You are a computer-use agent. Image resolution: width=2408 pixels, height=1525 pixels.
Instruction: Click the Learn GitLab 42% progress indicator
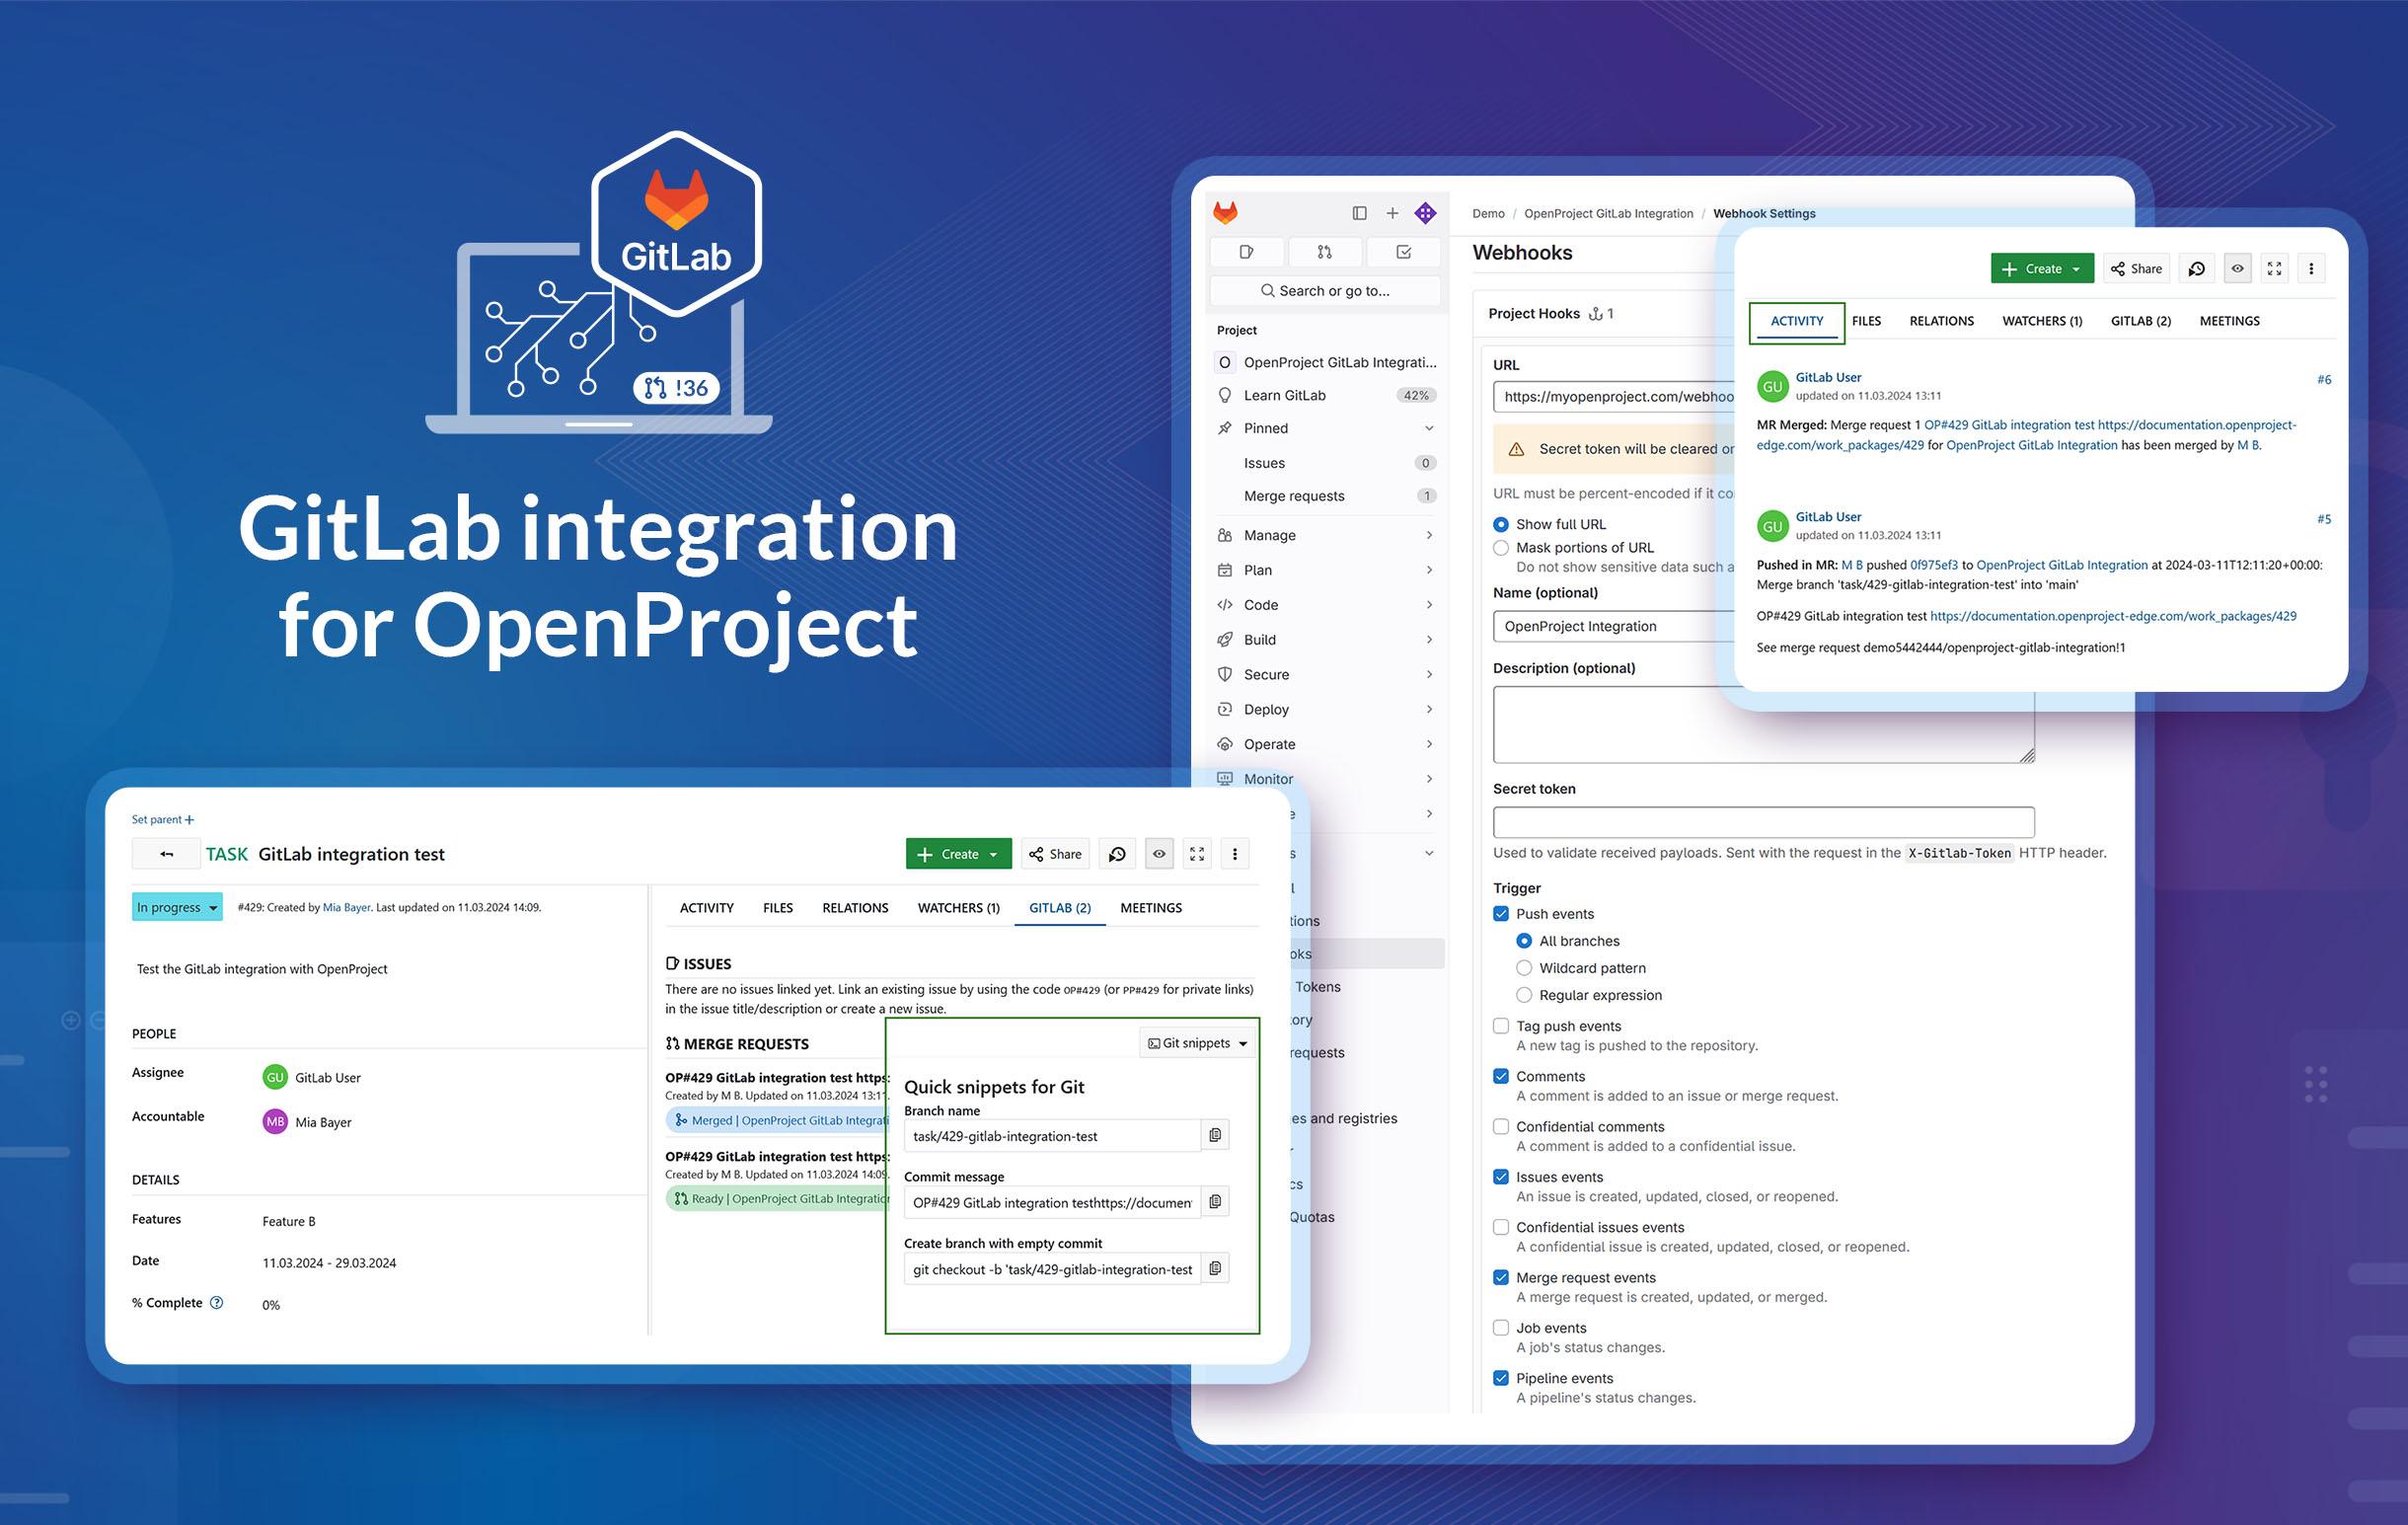(x=1417, y=395)
